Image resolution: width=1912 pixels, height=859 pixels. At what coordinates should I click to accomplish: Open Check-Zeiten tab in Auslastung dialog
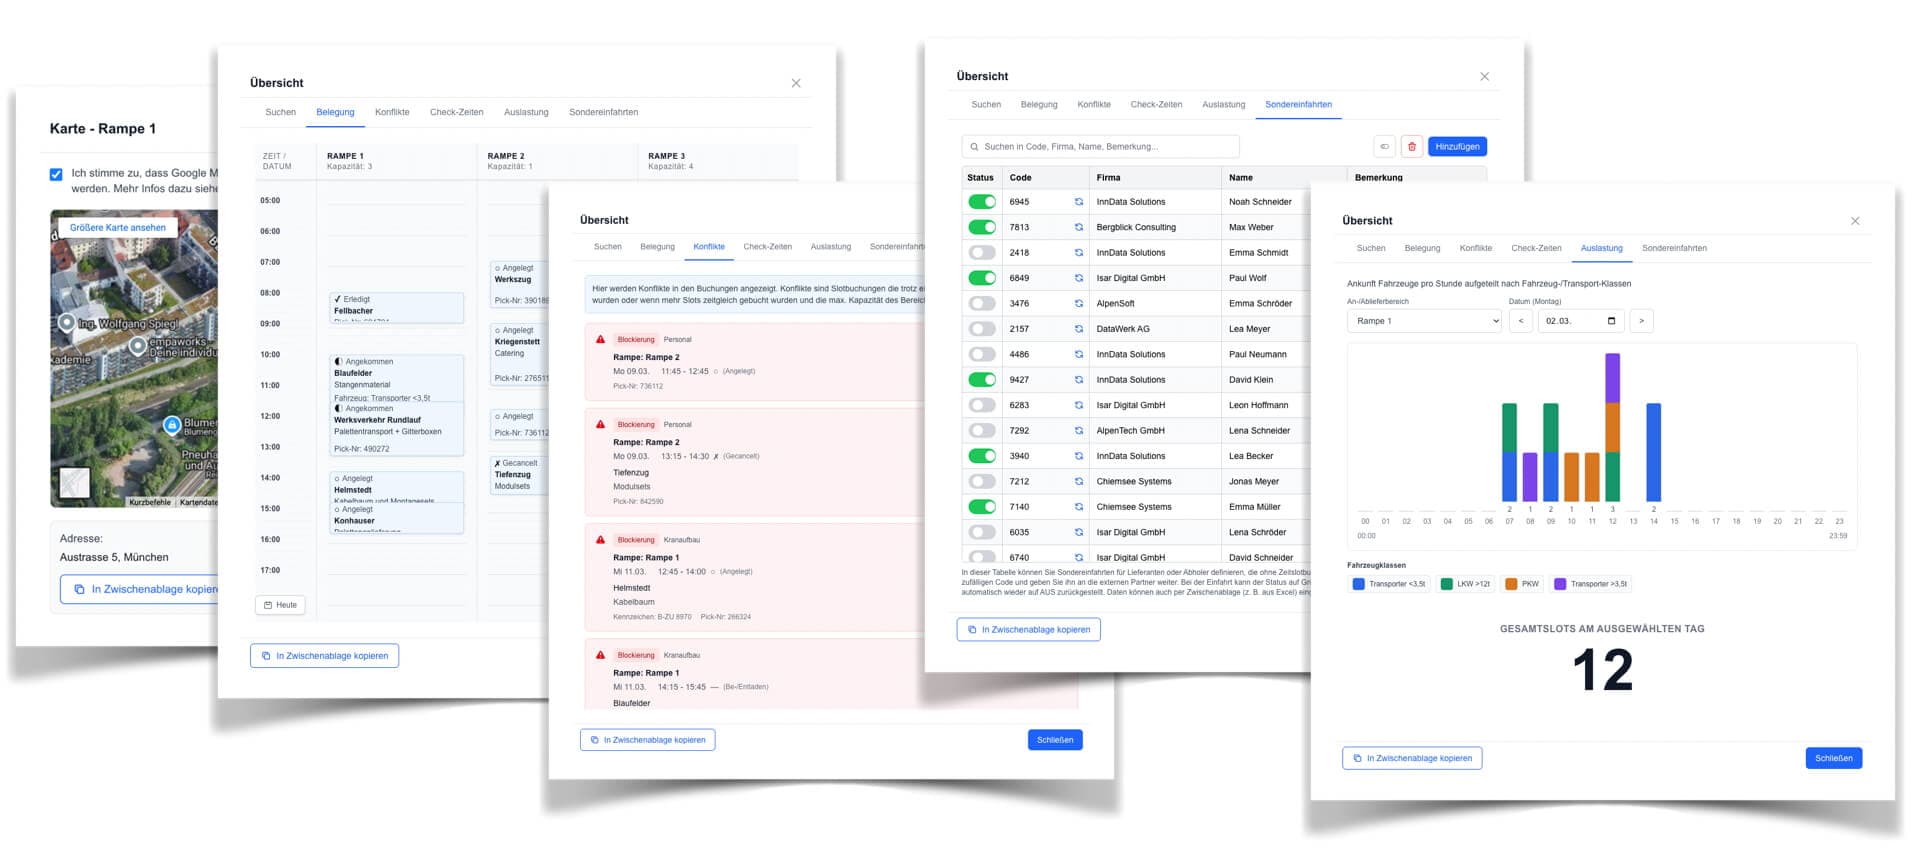pos(1536,248)
